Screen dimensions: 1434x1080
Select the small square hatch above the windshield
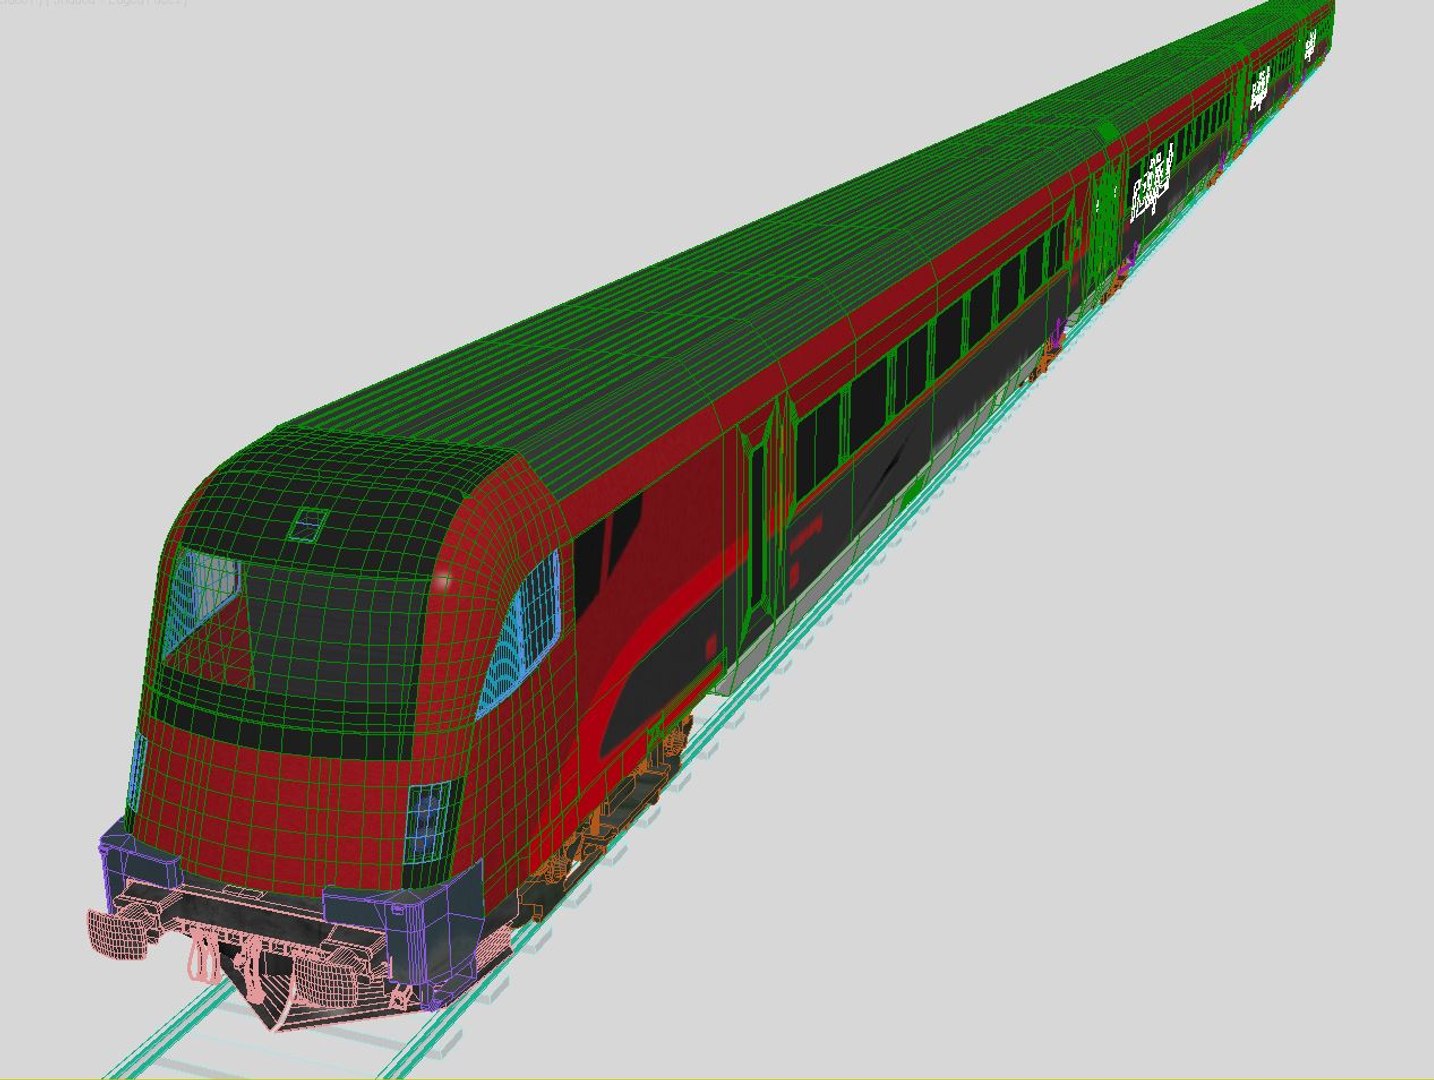(309, 524)
